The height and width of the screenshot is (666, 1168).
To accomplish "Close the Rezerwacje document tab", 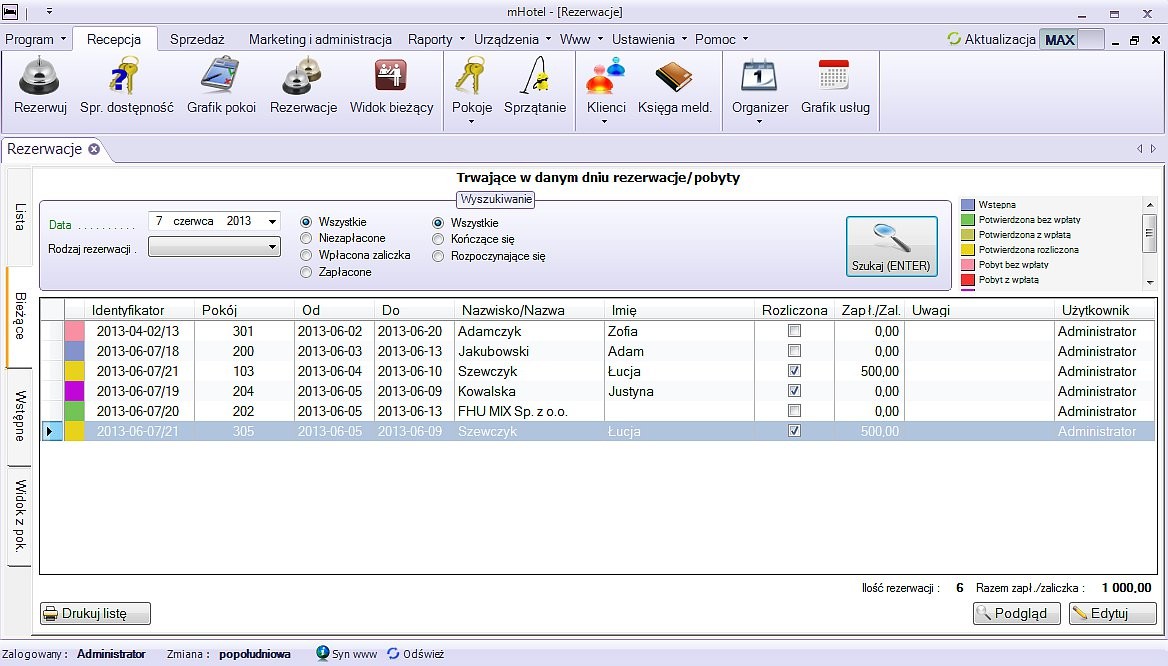I will tap(94, 149).
